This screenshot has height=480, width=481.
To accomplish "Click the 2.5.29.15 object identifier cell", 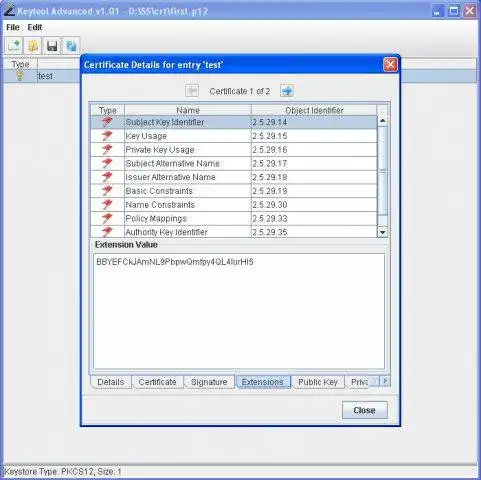I will pos(314,136).
